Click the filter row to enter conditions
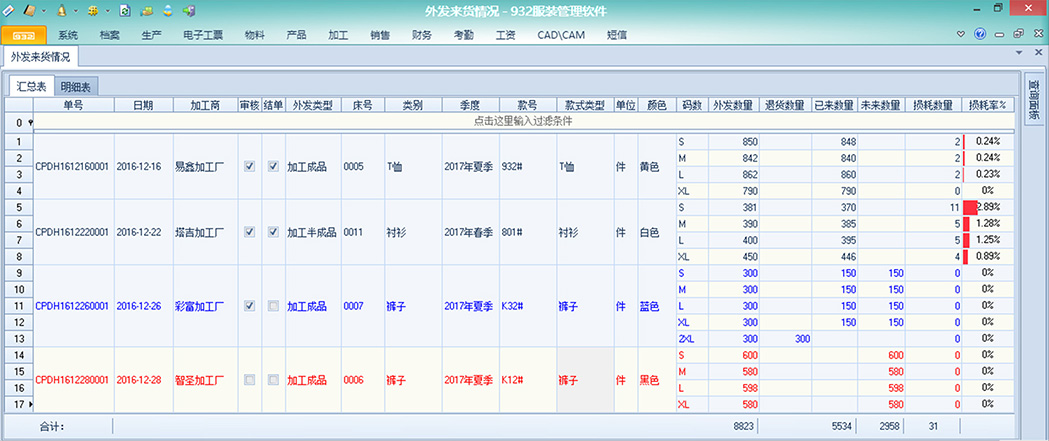This screenshot has width=1049, height=441. click(x=522, y=122)
